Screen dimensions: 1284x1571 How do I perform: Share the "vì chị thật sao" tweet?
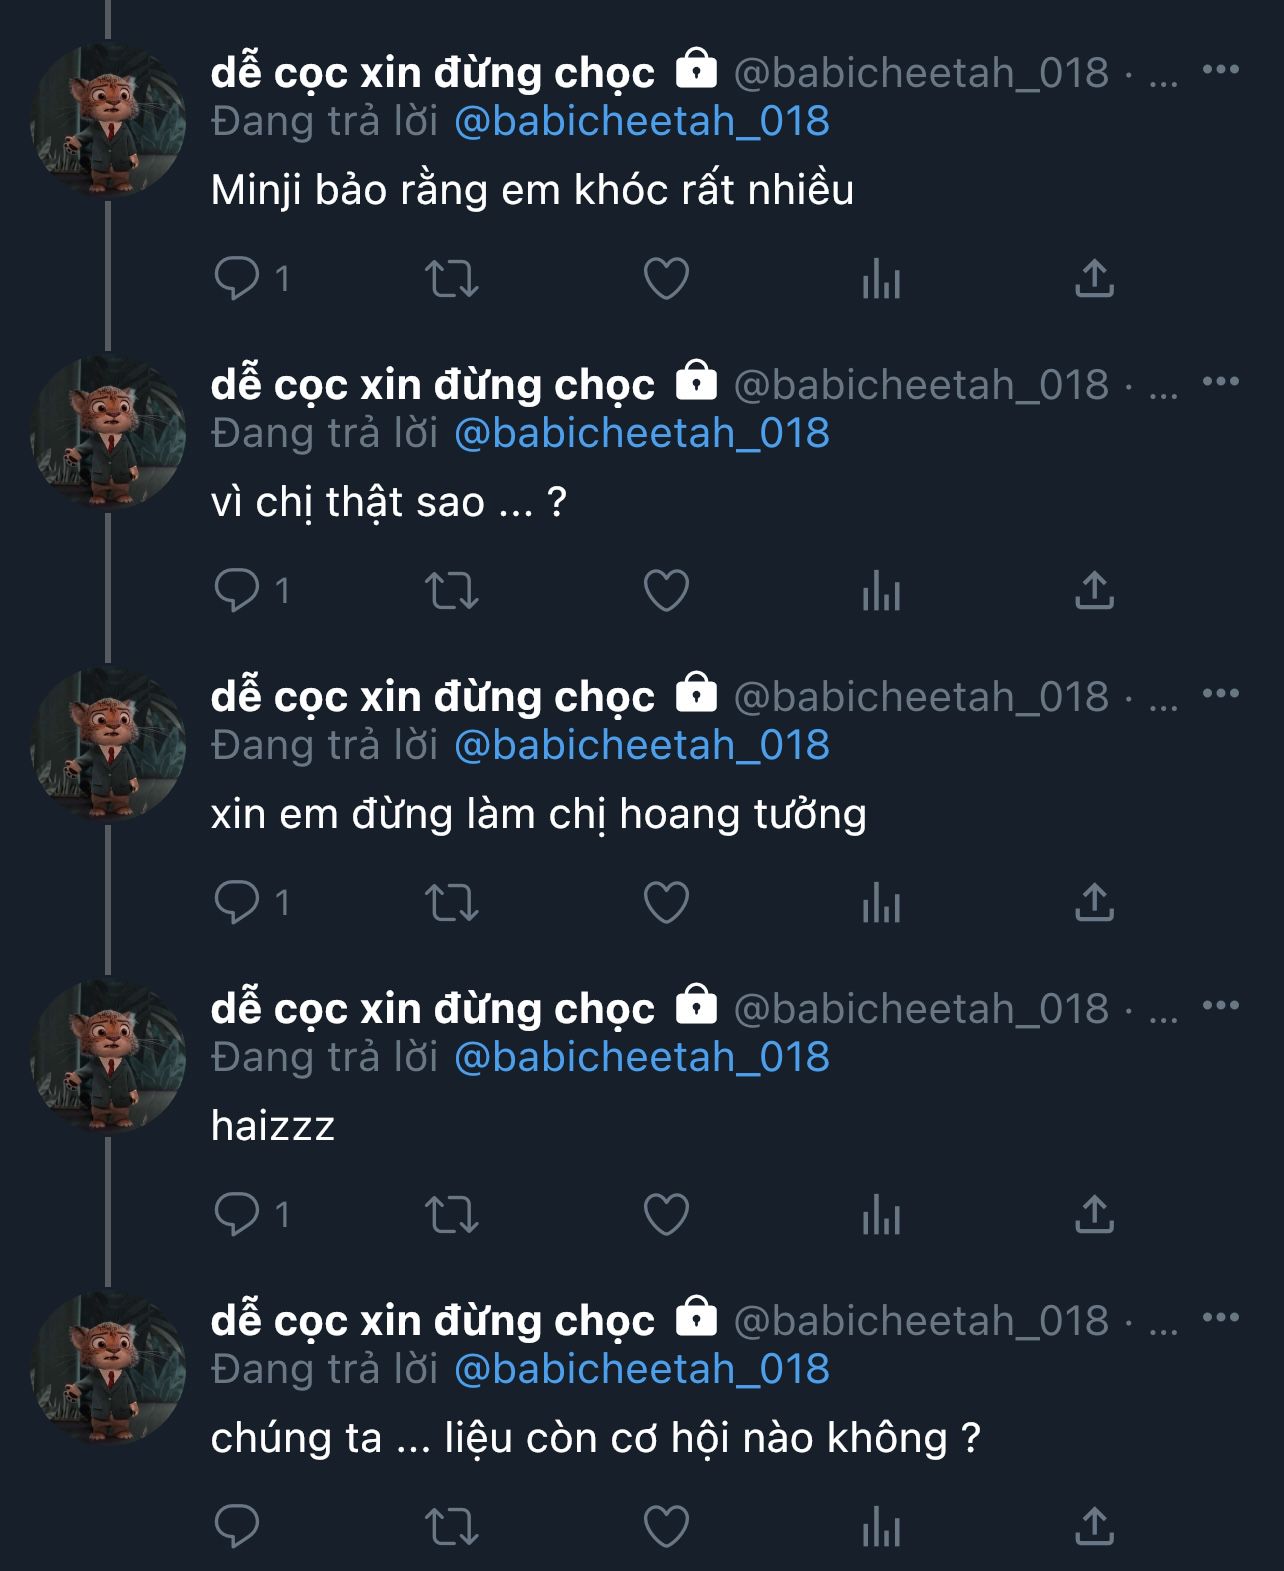point(1094,590)
